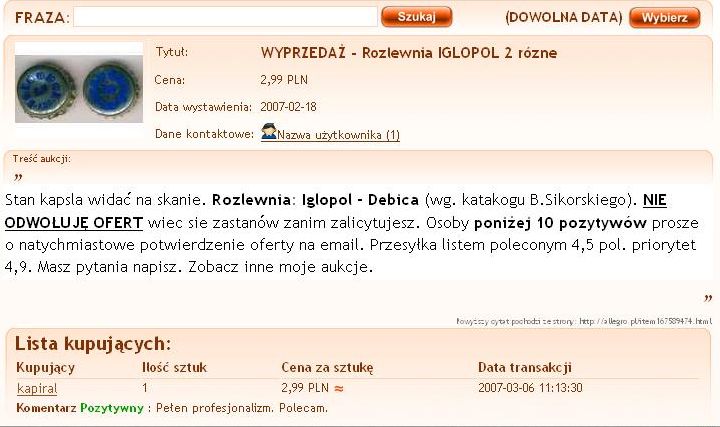
Task: Click the Data transakcji column header
Action: click(524, 368)
